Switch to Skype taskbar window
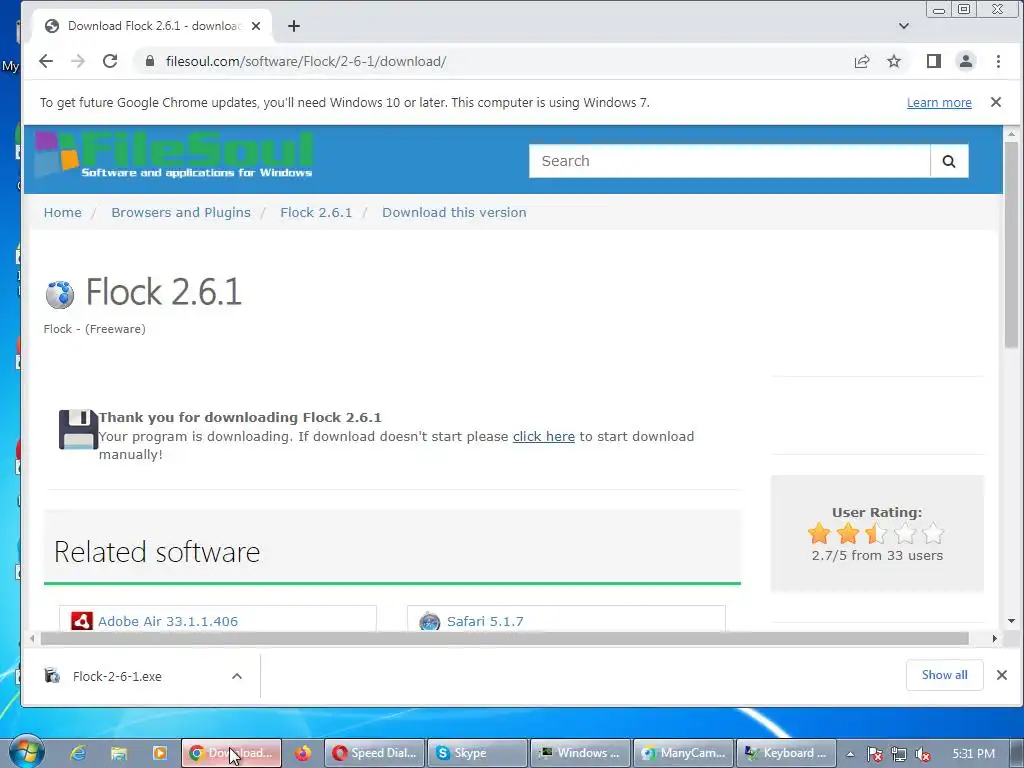Image resolution: width=1024 pixels, height=768 pixels. [x=477, y=753]
